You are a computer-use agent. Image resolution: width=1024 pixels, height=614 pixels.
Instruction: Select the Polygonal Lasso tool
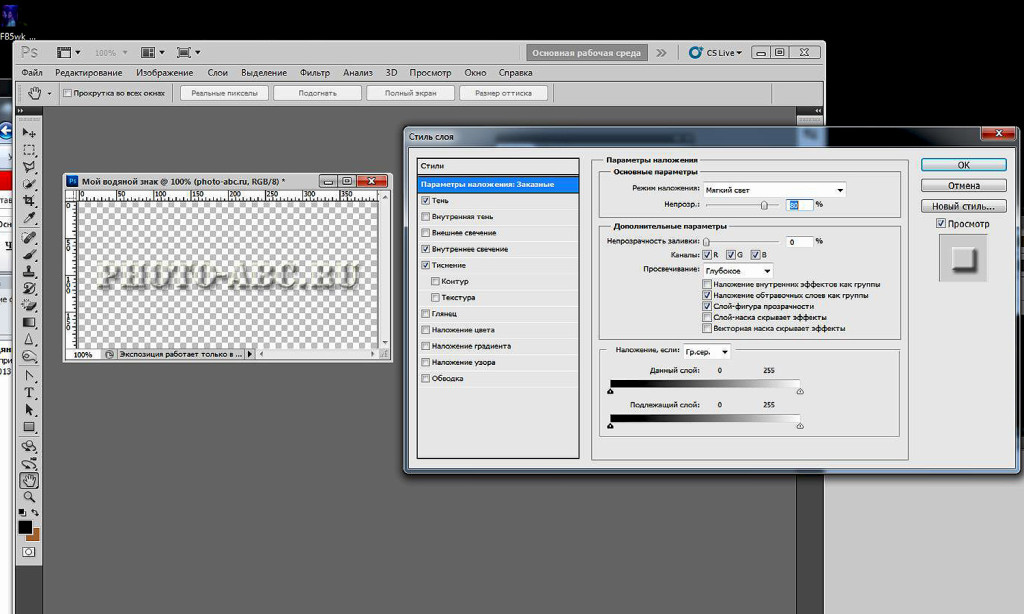tap(29, 167)
